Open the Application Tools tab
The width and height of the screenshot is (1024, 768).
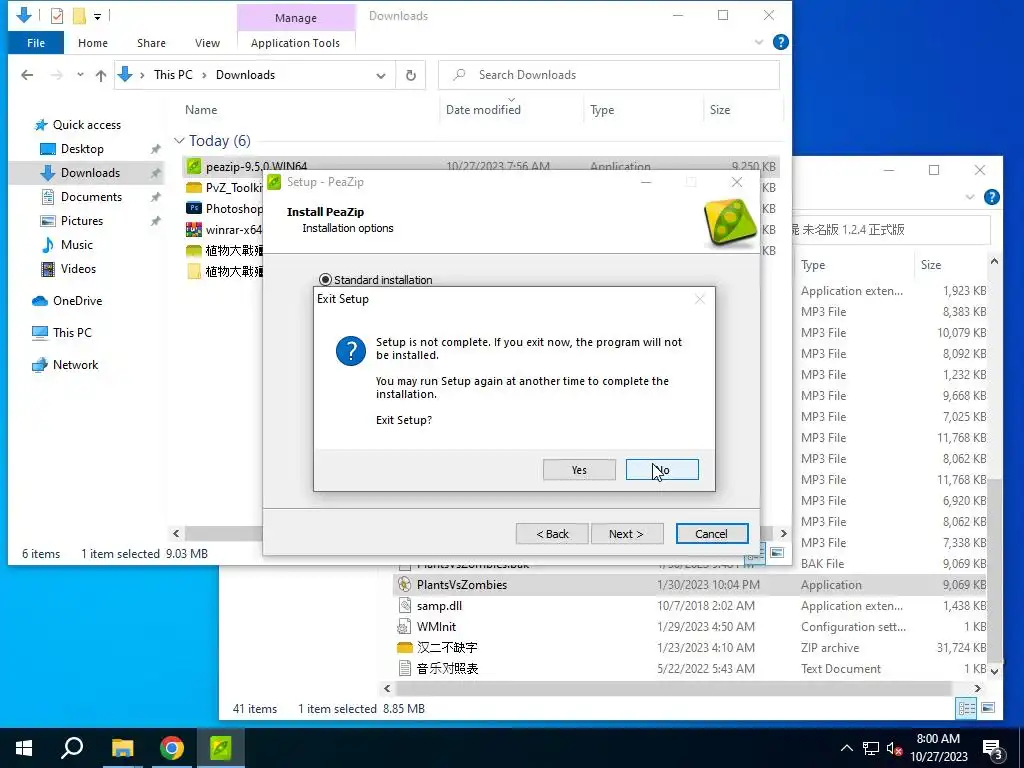tap(295, 43)
